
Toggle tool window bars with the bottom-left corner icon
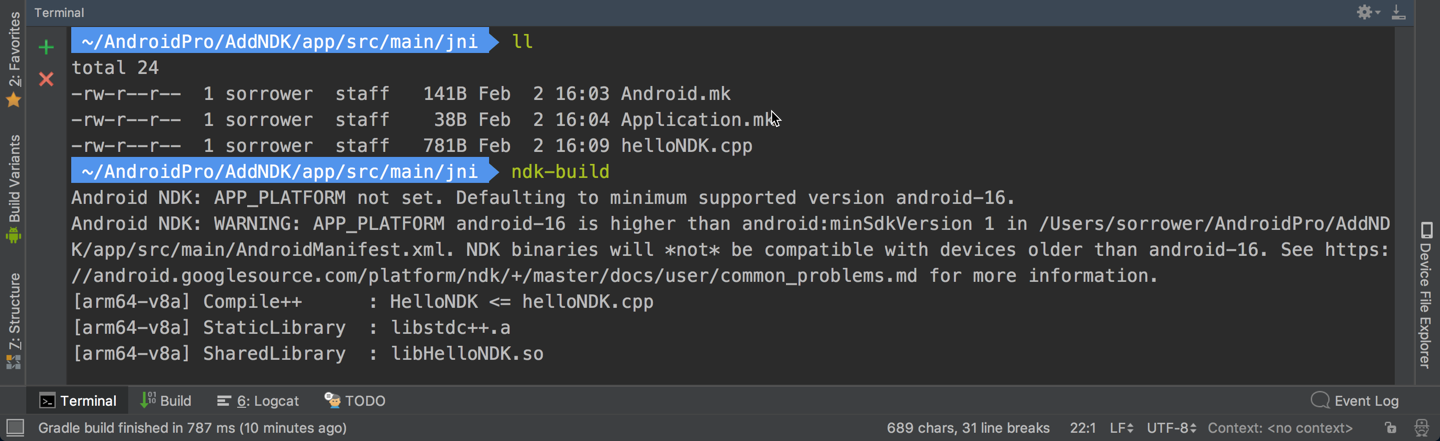pyautogui.click(x=14, y=428)
